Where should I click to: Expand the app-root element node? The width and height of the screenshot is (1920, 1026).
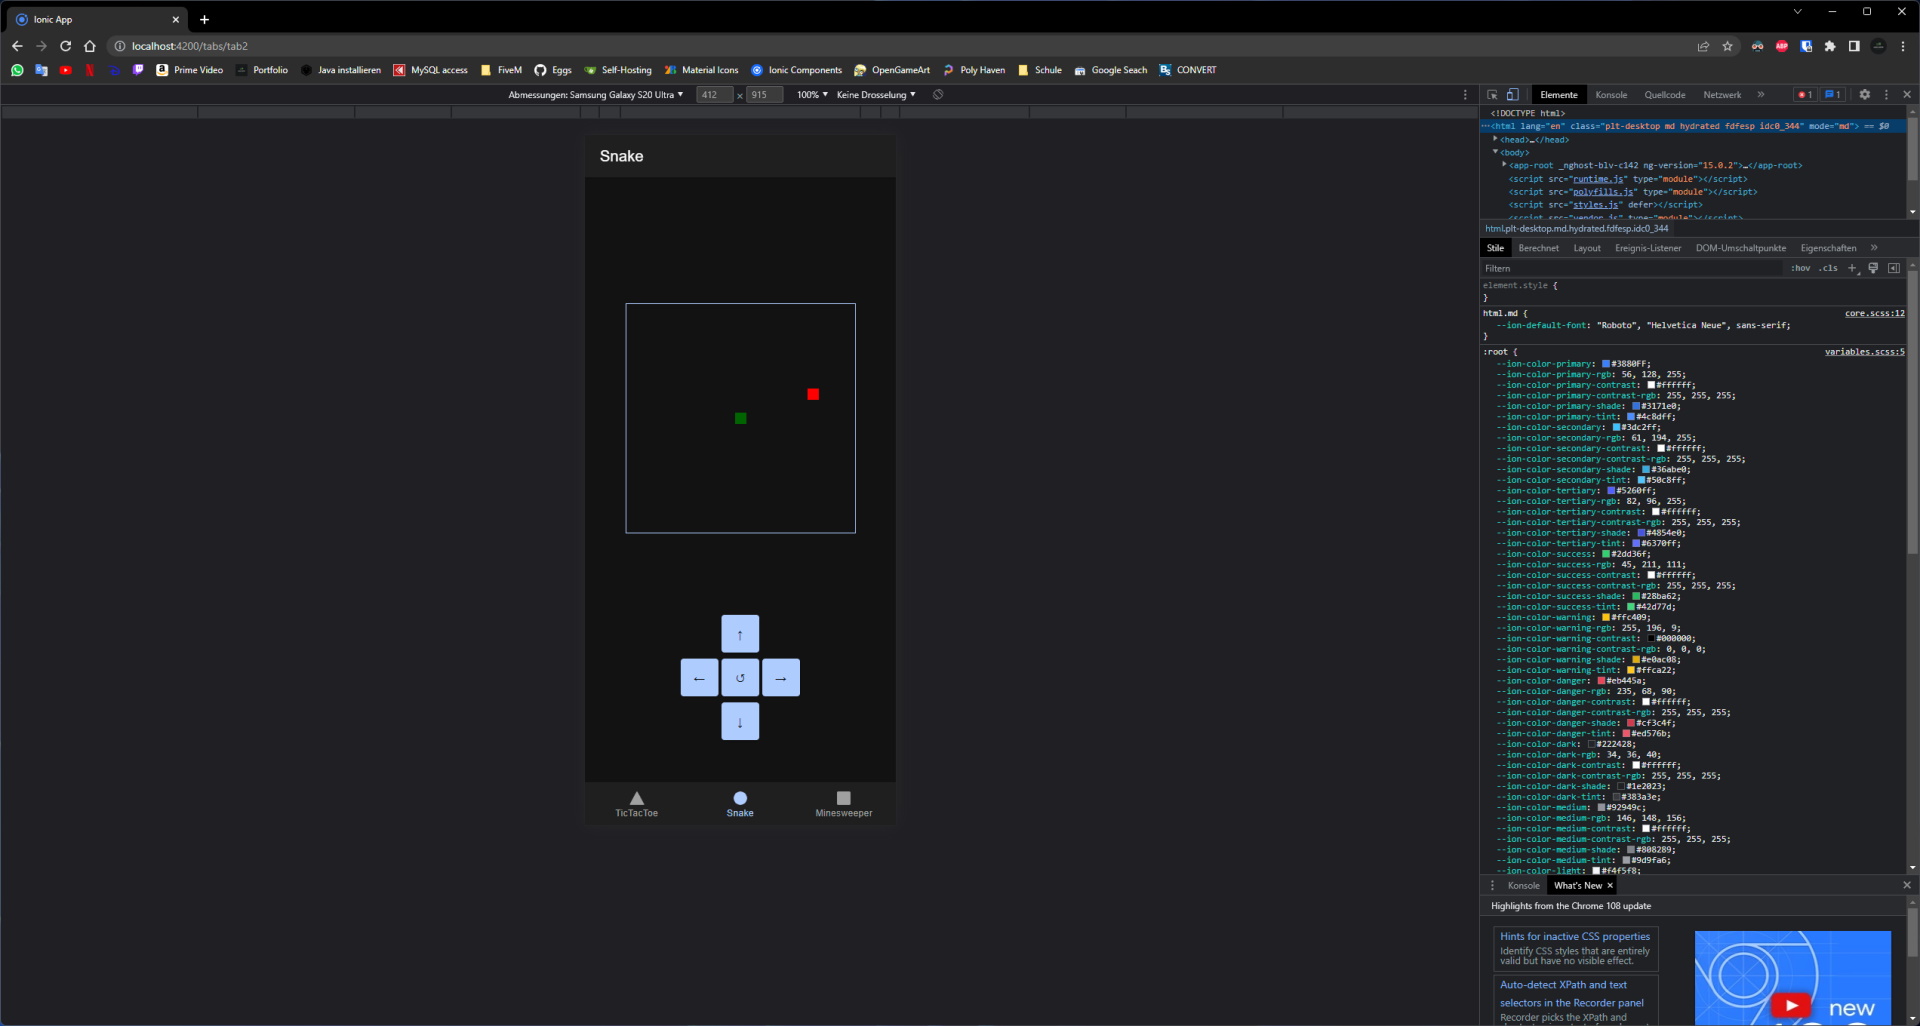tap(1504, 165)
